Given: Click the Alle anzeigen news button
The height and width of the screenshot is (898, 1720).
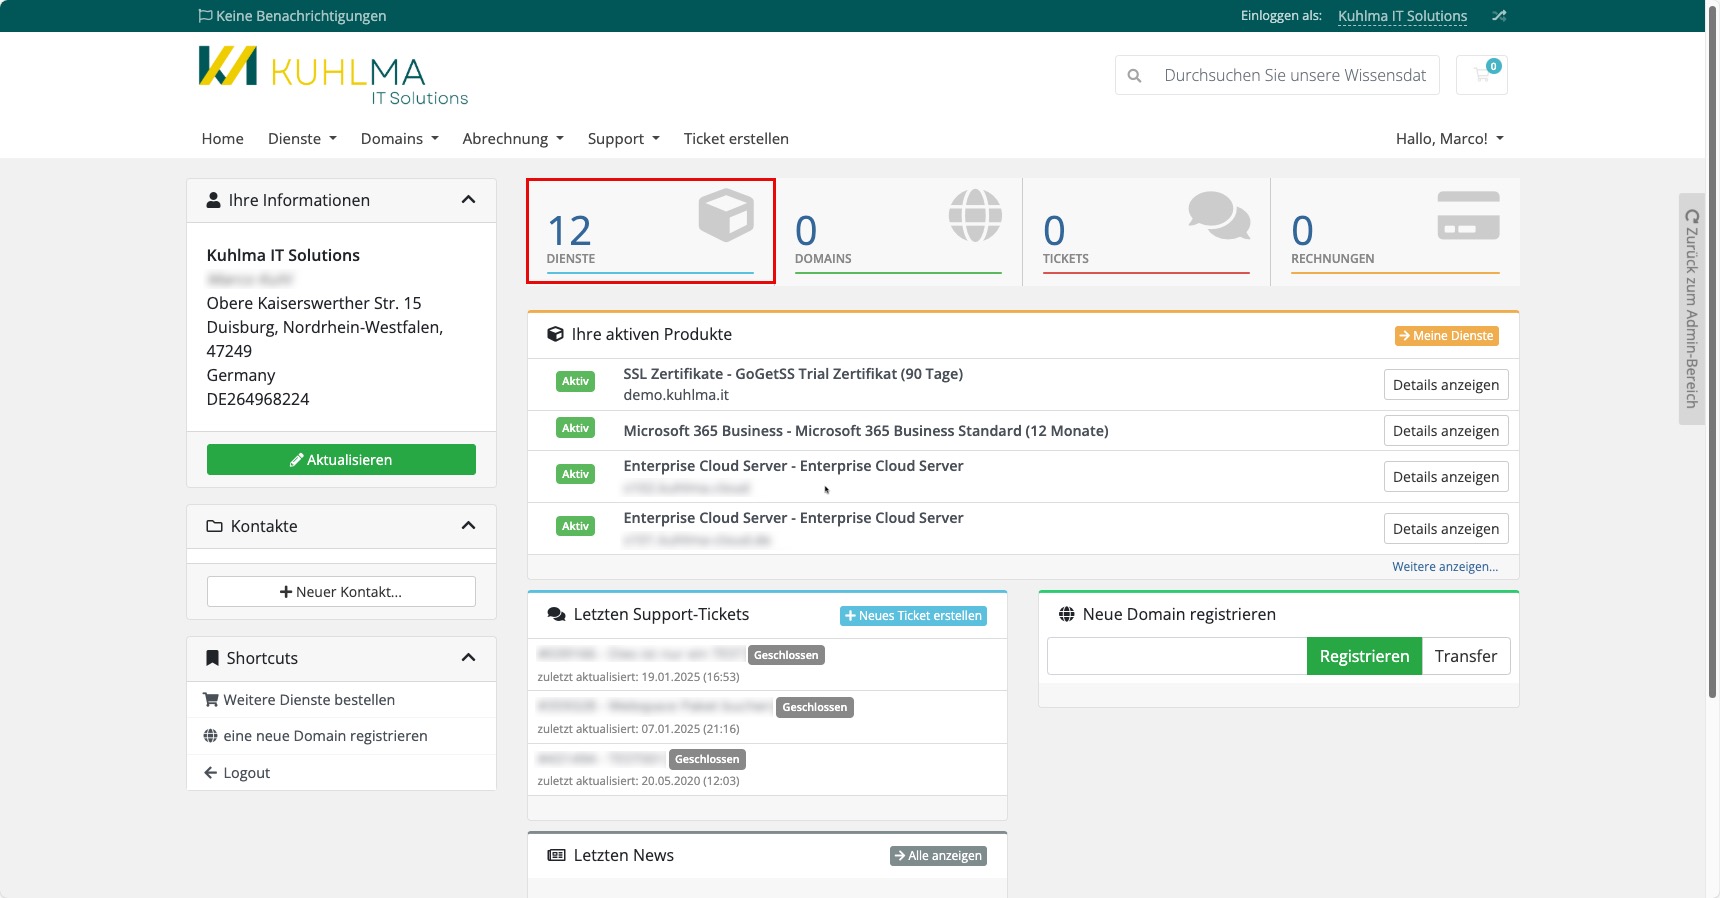Looking at the screenshot, I should coord(938,856).
